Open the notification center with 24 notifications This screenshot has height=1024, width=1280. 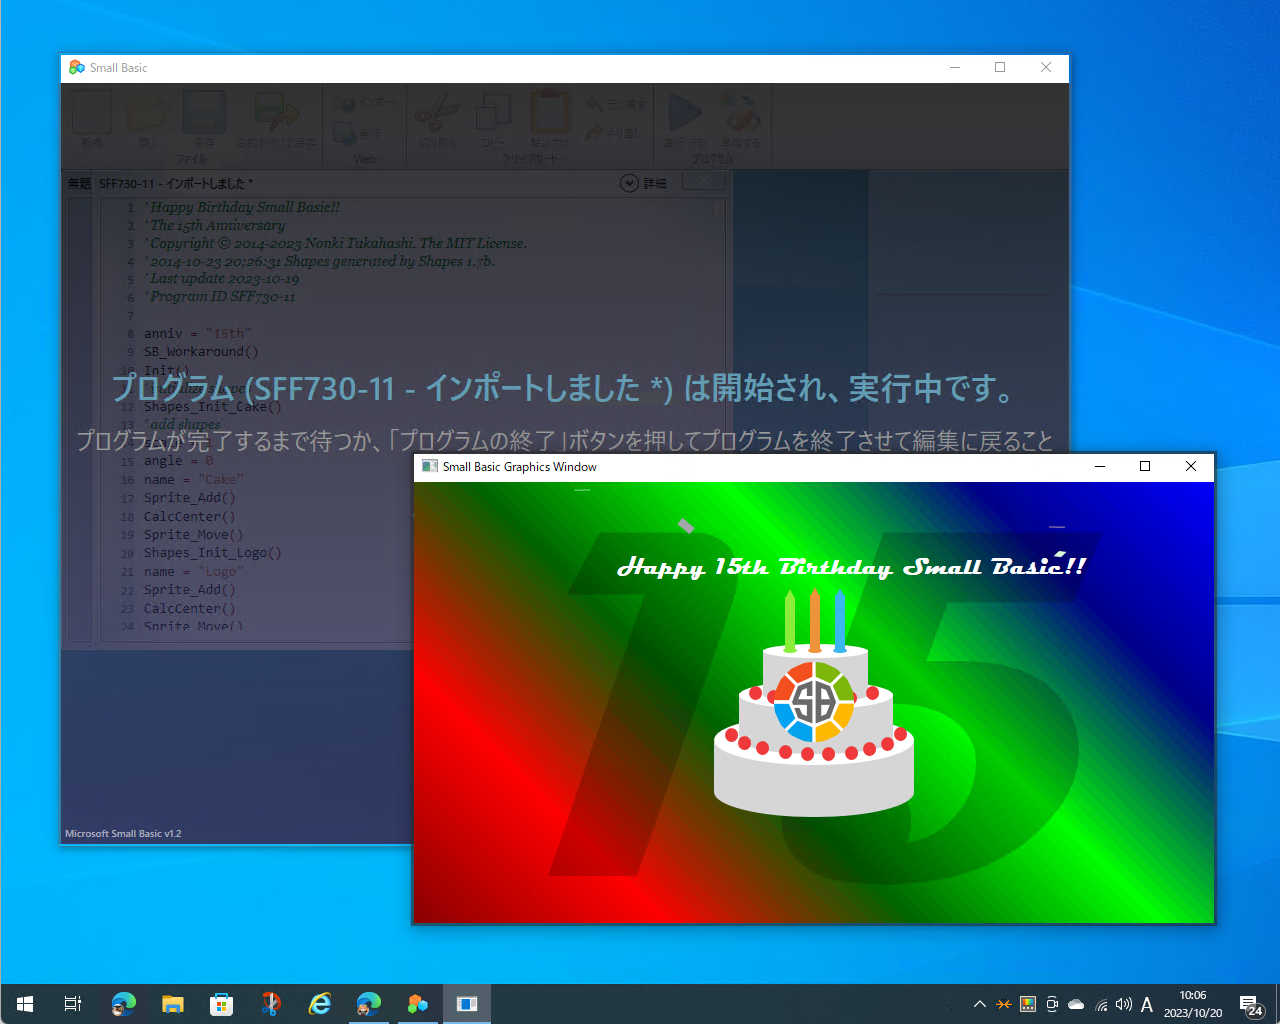(1251, 1005)
